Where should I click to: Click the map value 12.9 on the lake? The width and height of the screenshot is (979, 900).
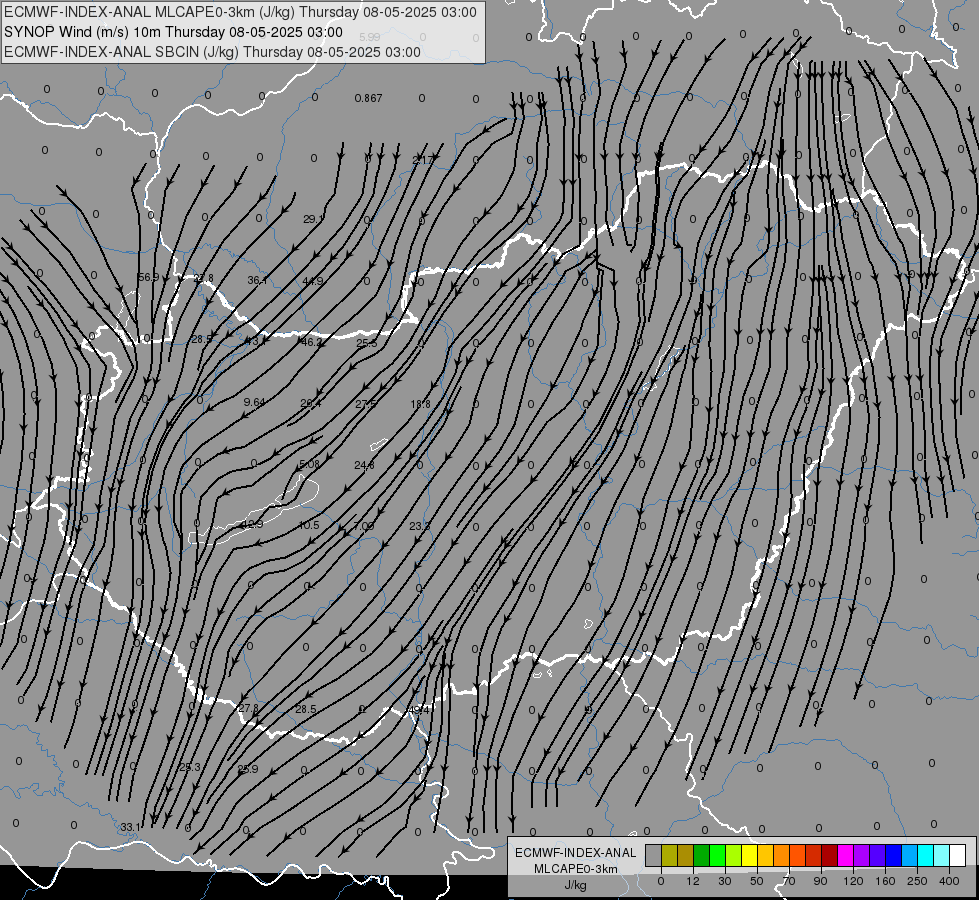coord(252,524)
